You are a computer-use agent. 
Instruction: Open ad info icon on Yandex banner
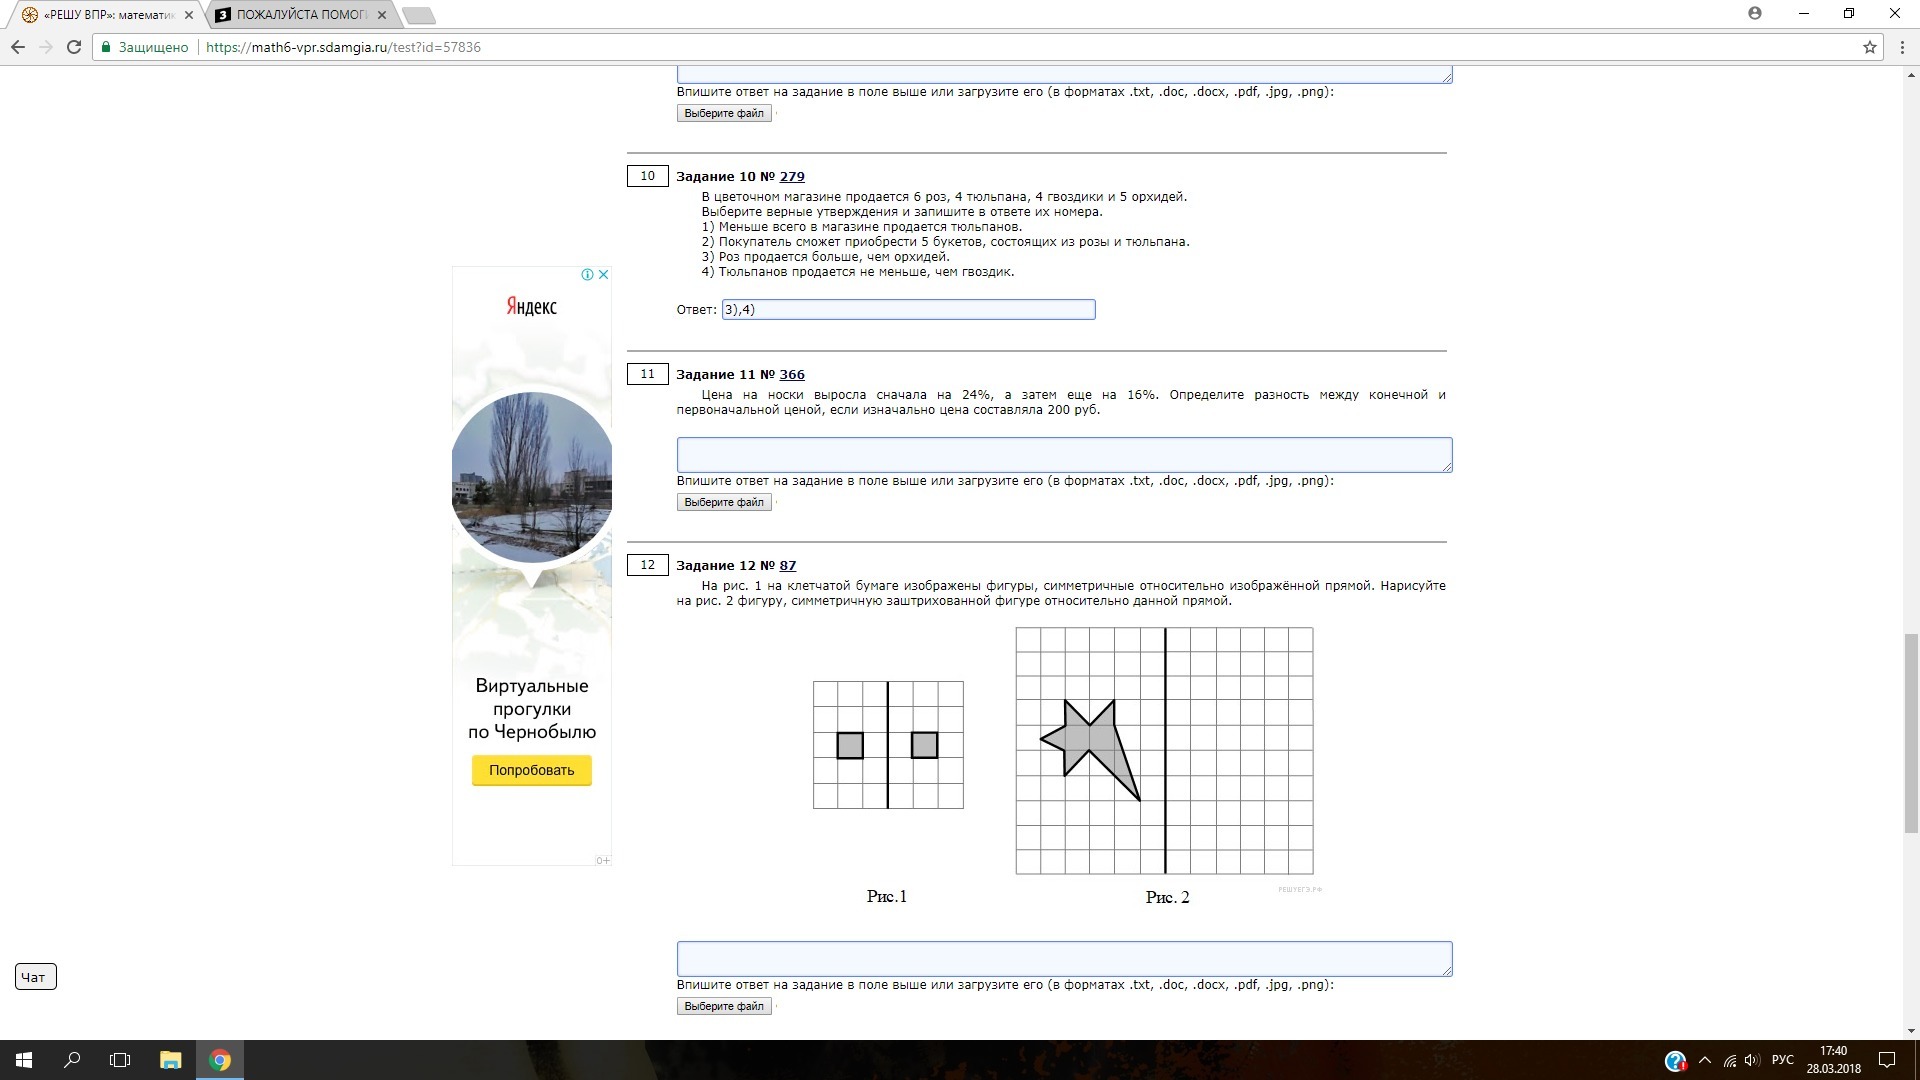588,274
